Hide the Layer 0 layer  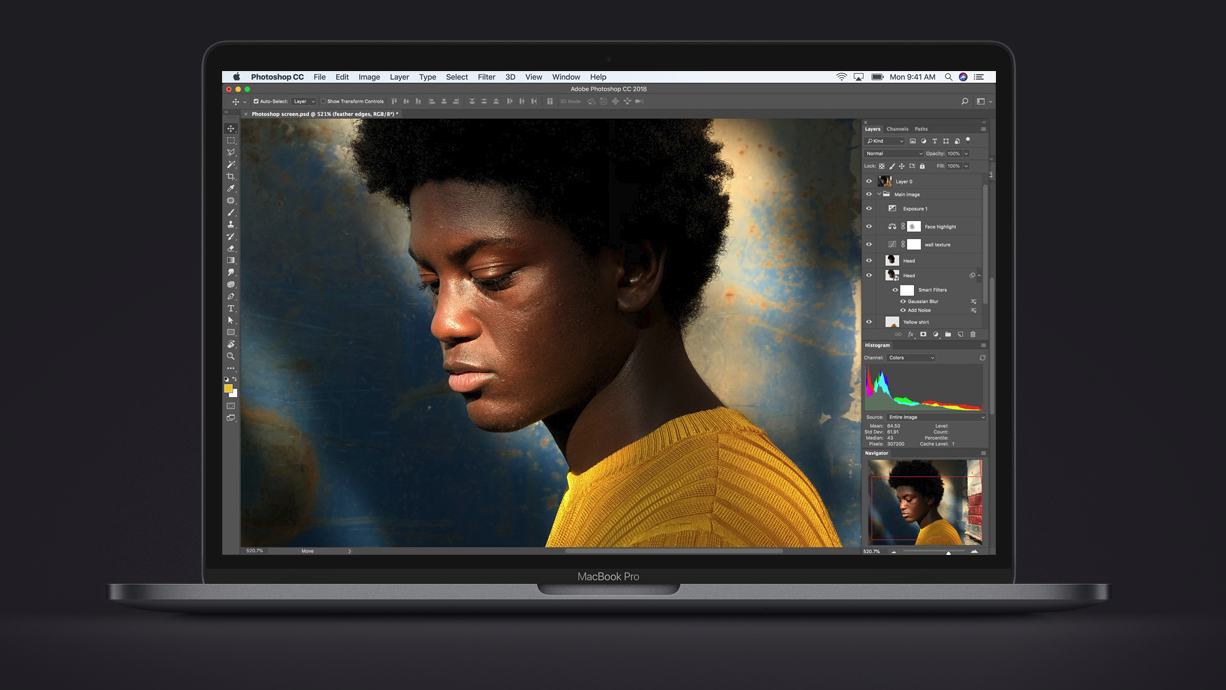[869, 182]
